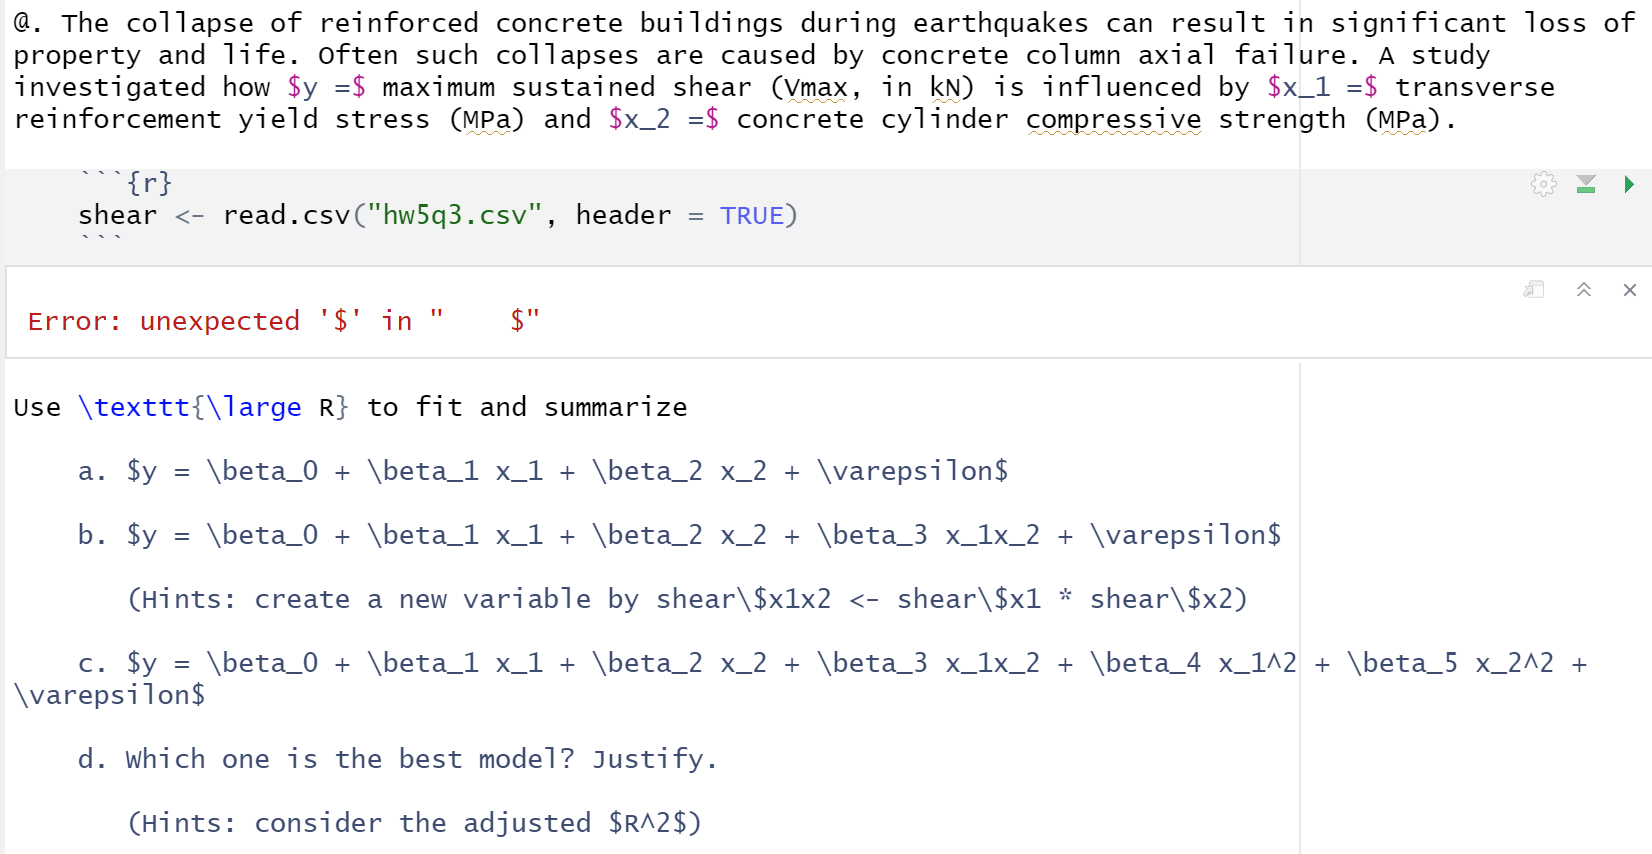This screenshot has height=854, width=1652.
Task: Click \varepsilon$ on the wrapped line
Action: (x=110, y=695)
